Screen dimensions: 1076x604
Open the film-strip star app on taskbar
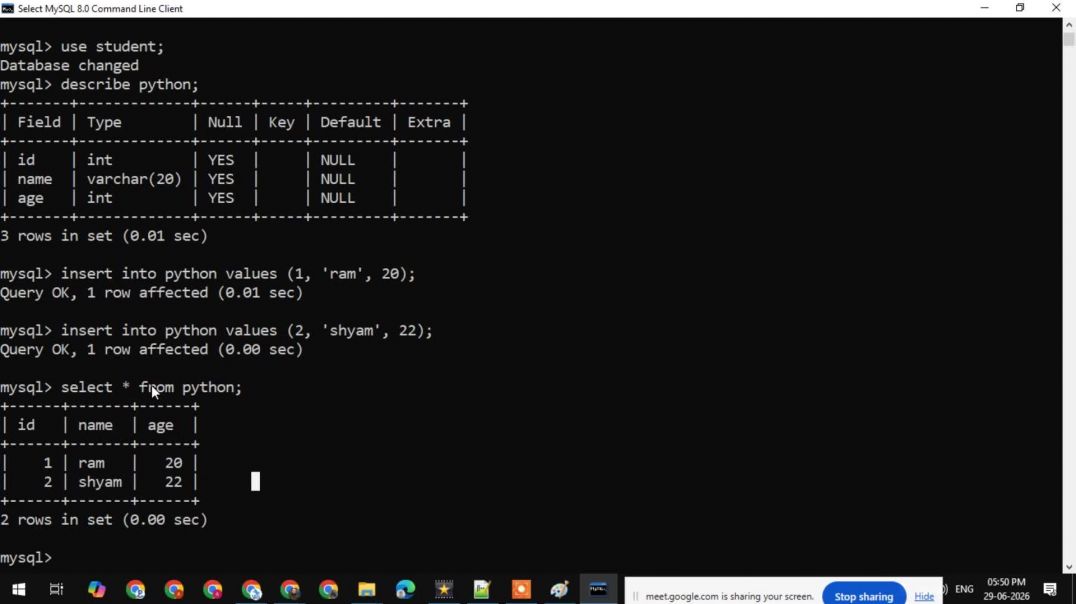pos(444,589)
